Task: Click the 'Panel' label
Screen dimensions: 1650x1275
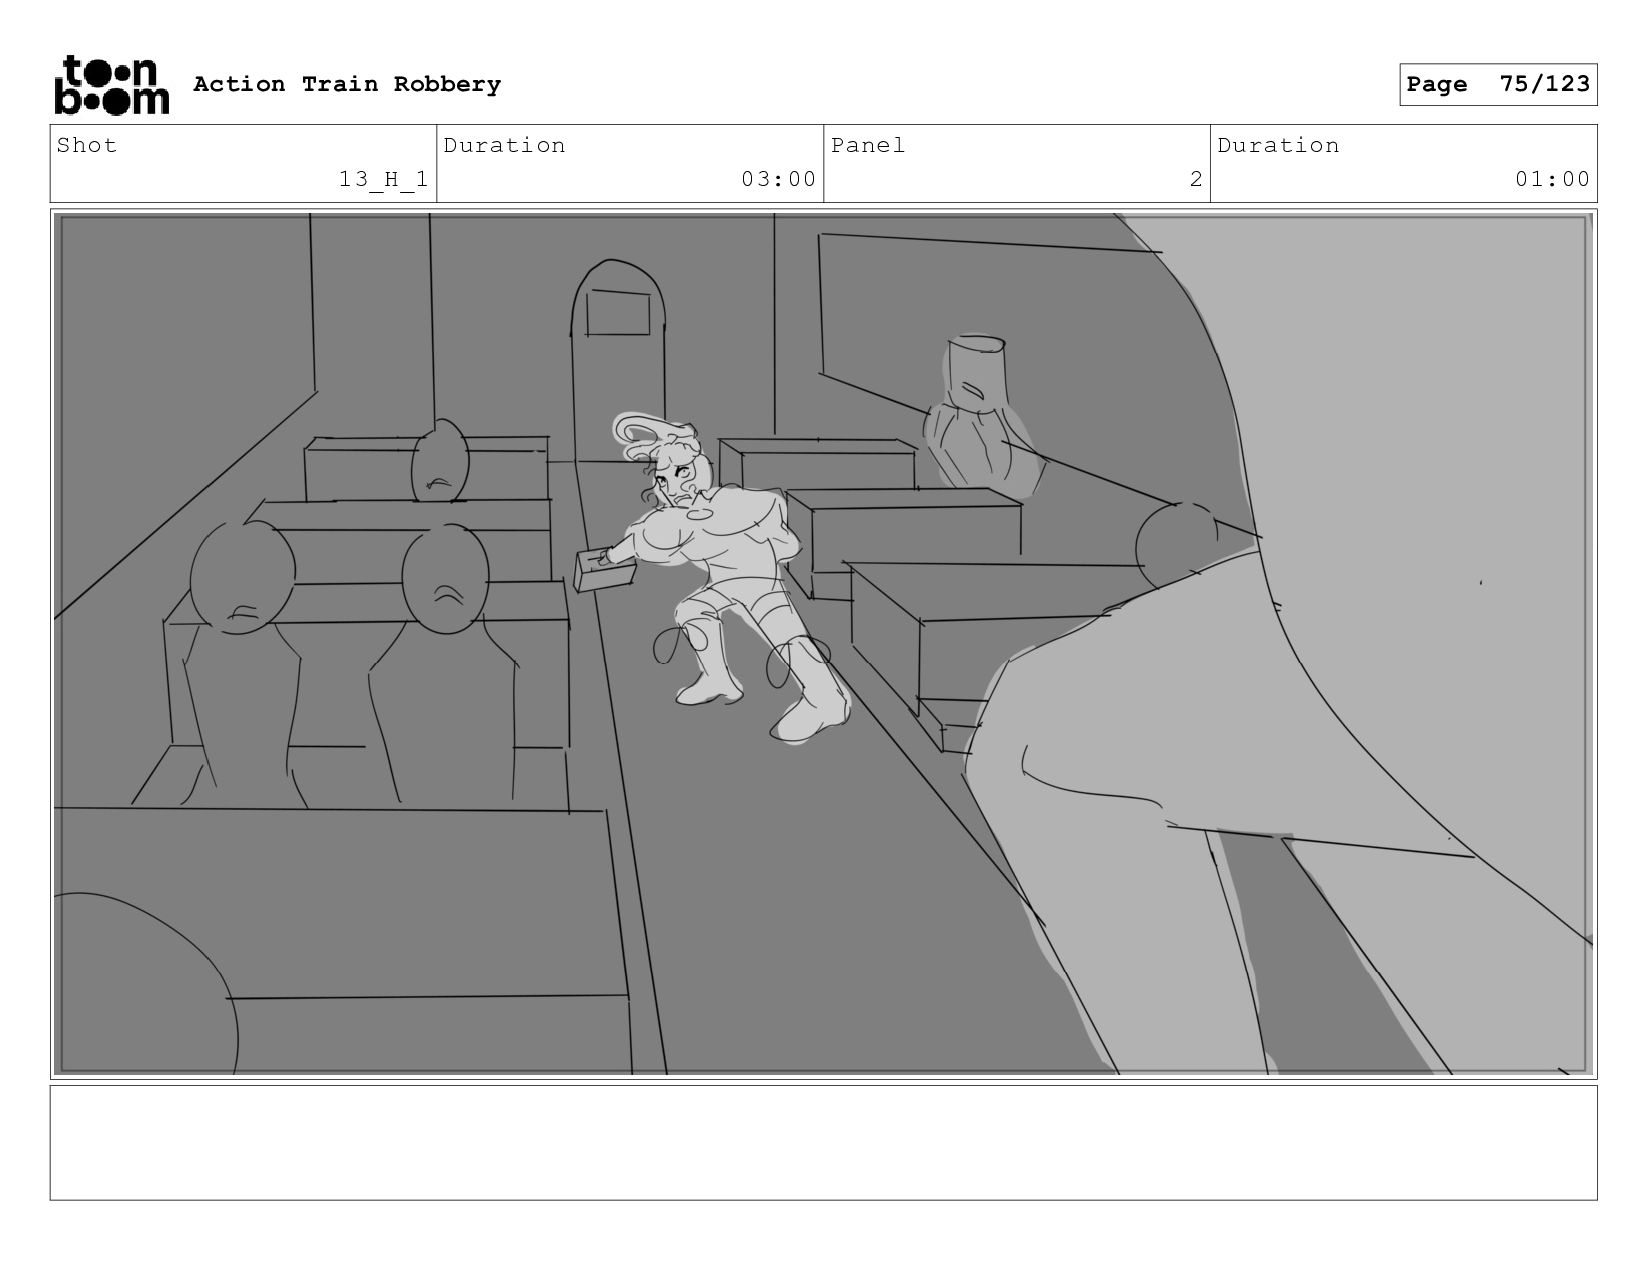Action: (868, 145)
